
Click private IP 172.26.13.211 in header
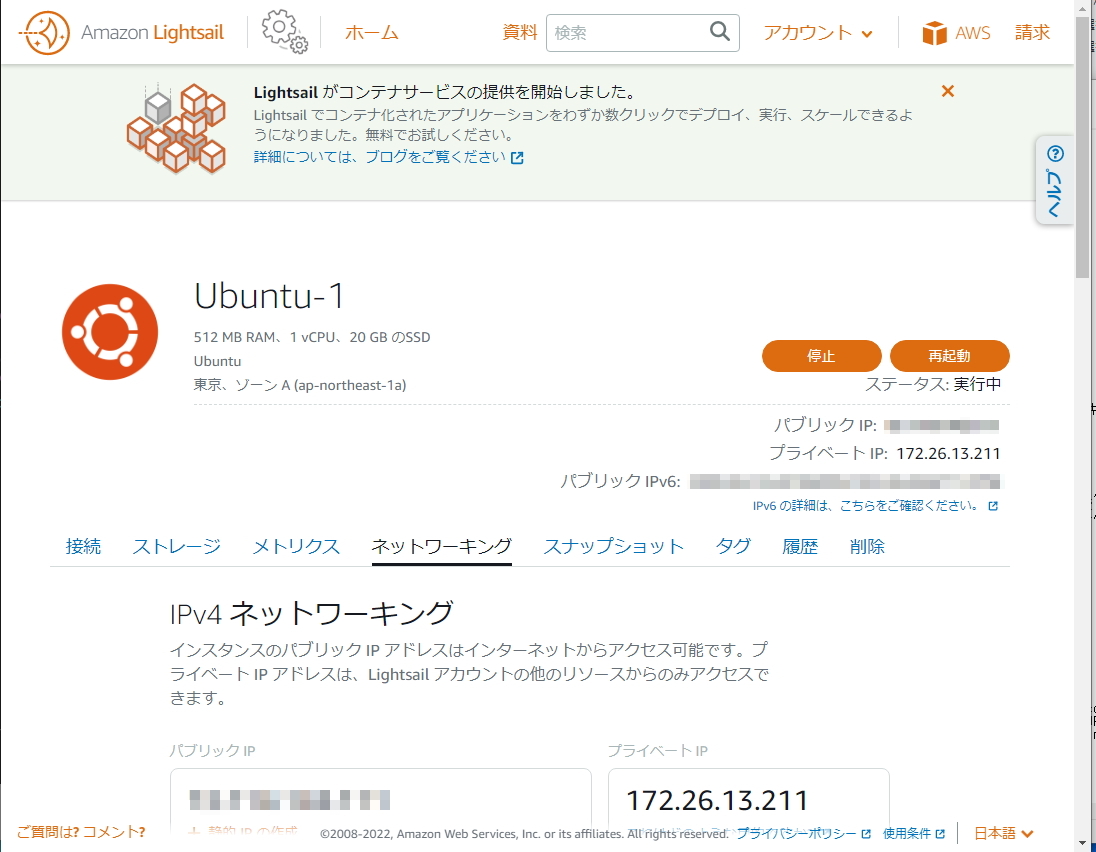[x=948, y=453]
